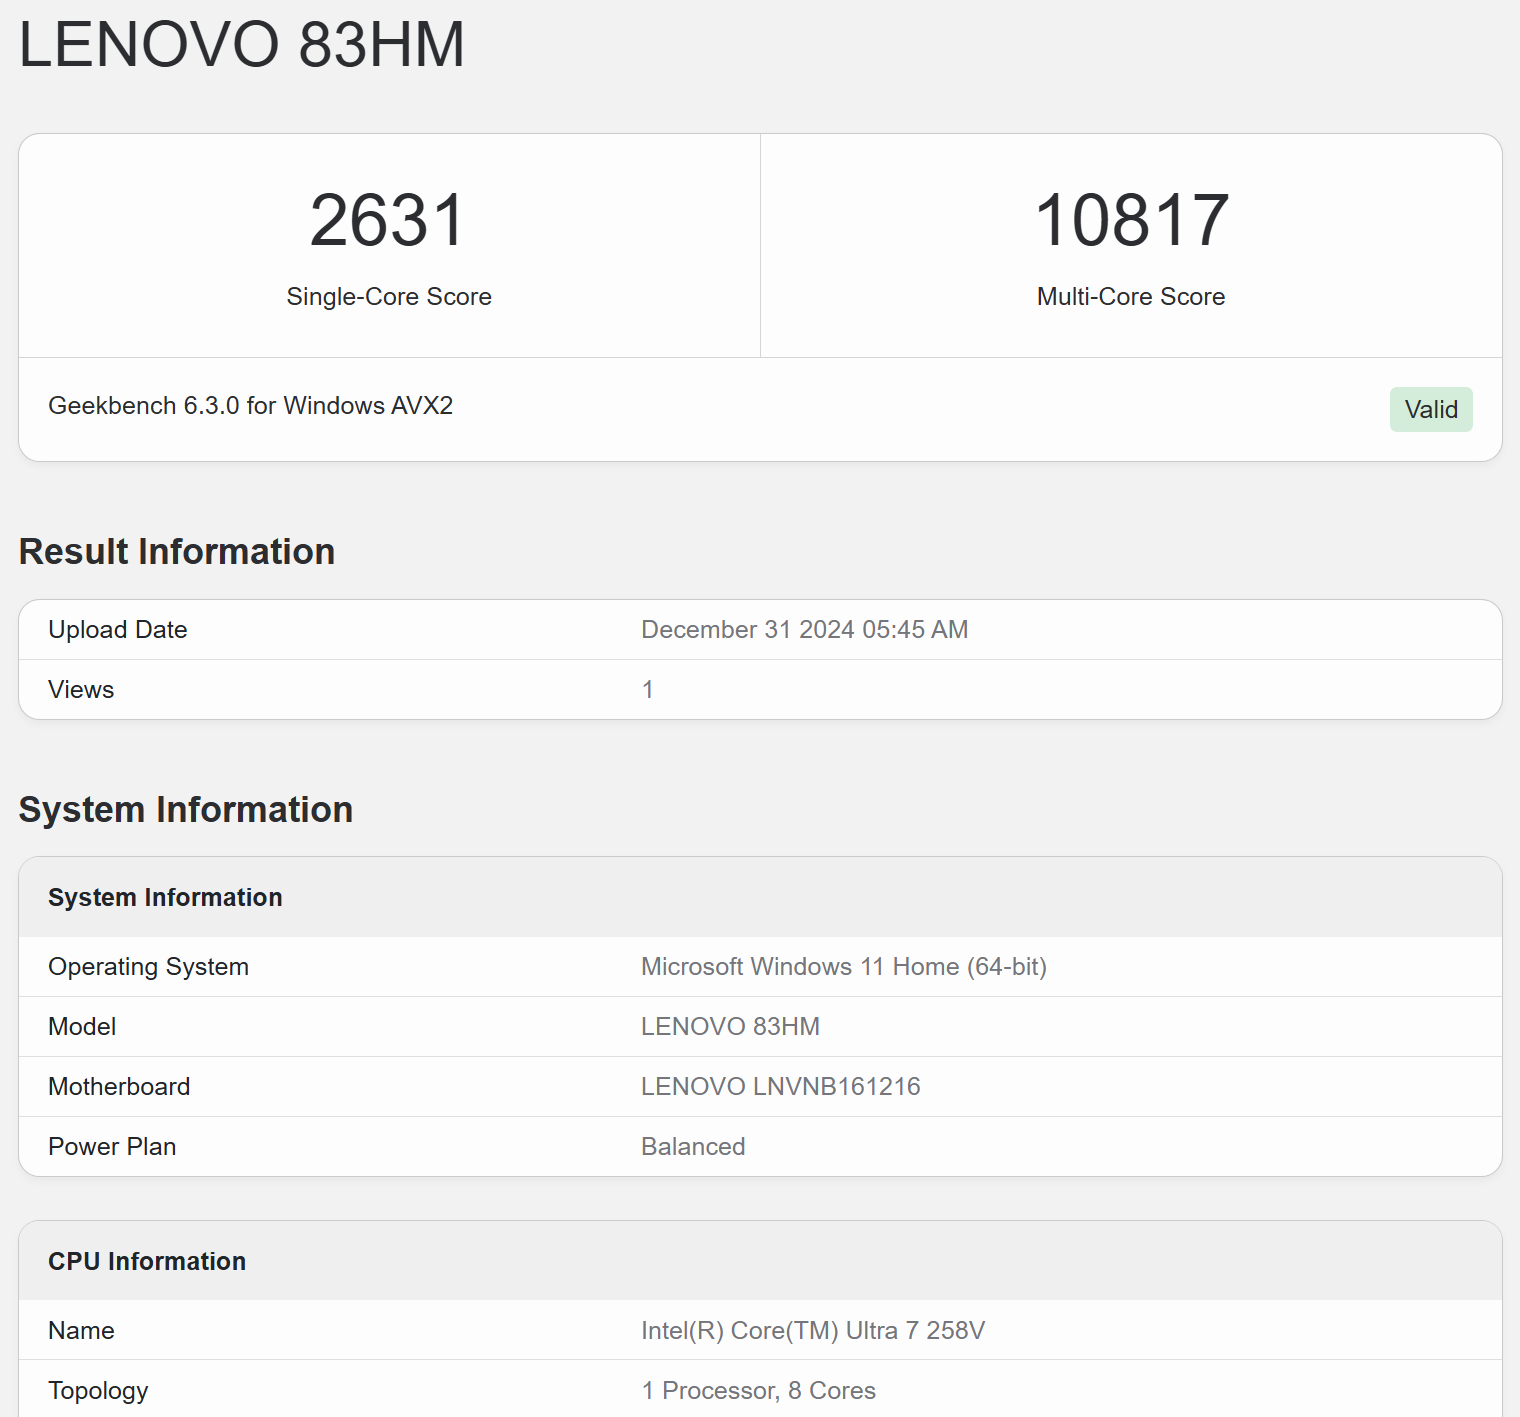Screen dimensions: 1520x1417
Task: Click the large System Information section heading
Action: (186, 810)
